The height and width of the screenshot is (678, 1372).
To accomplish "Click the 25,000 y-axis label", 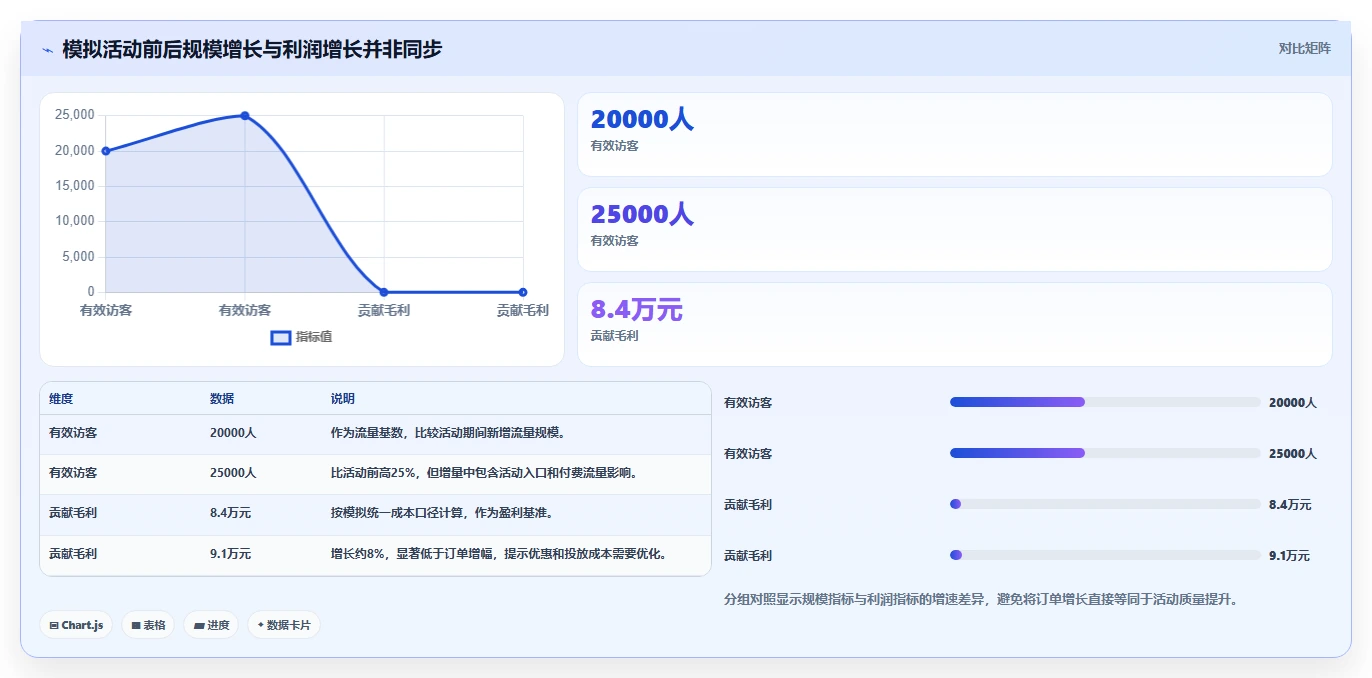I will pos(75,115).
